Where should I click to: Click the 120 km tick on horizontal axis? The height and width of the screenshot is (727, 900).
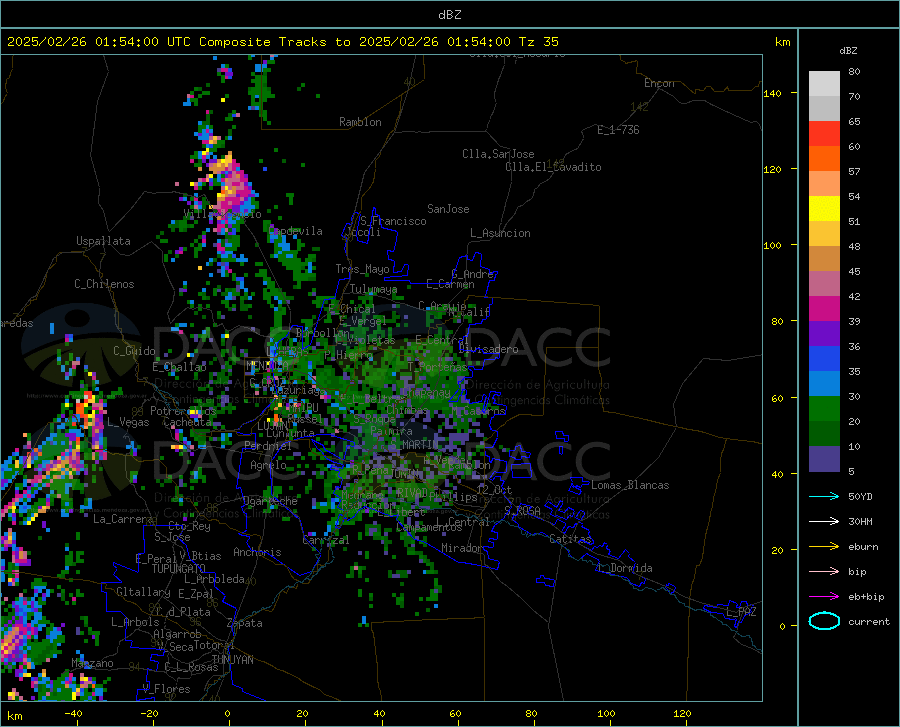point(682,713)
